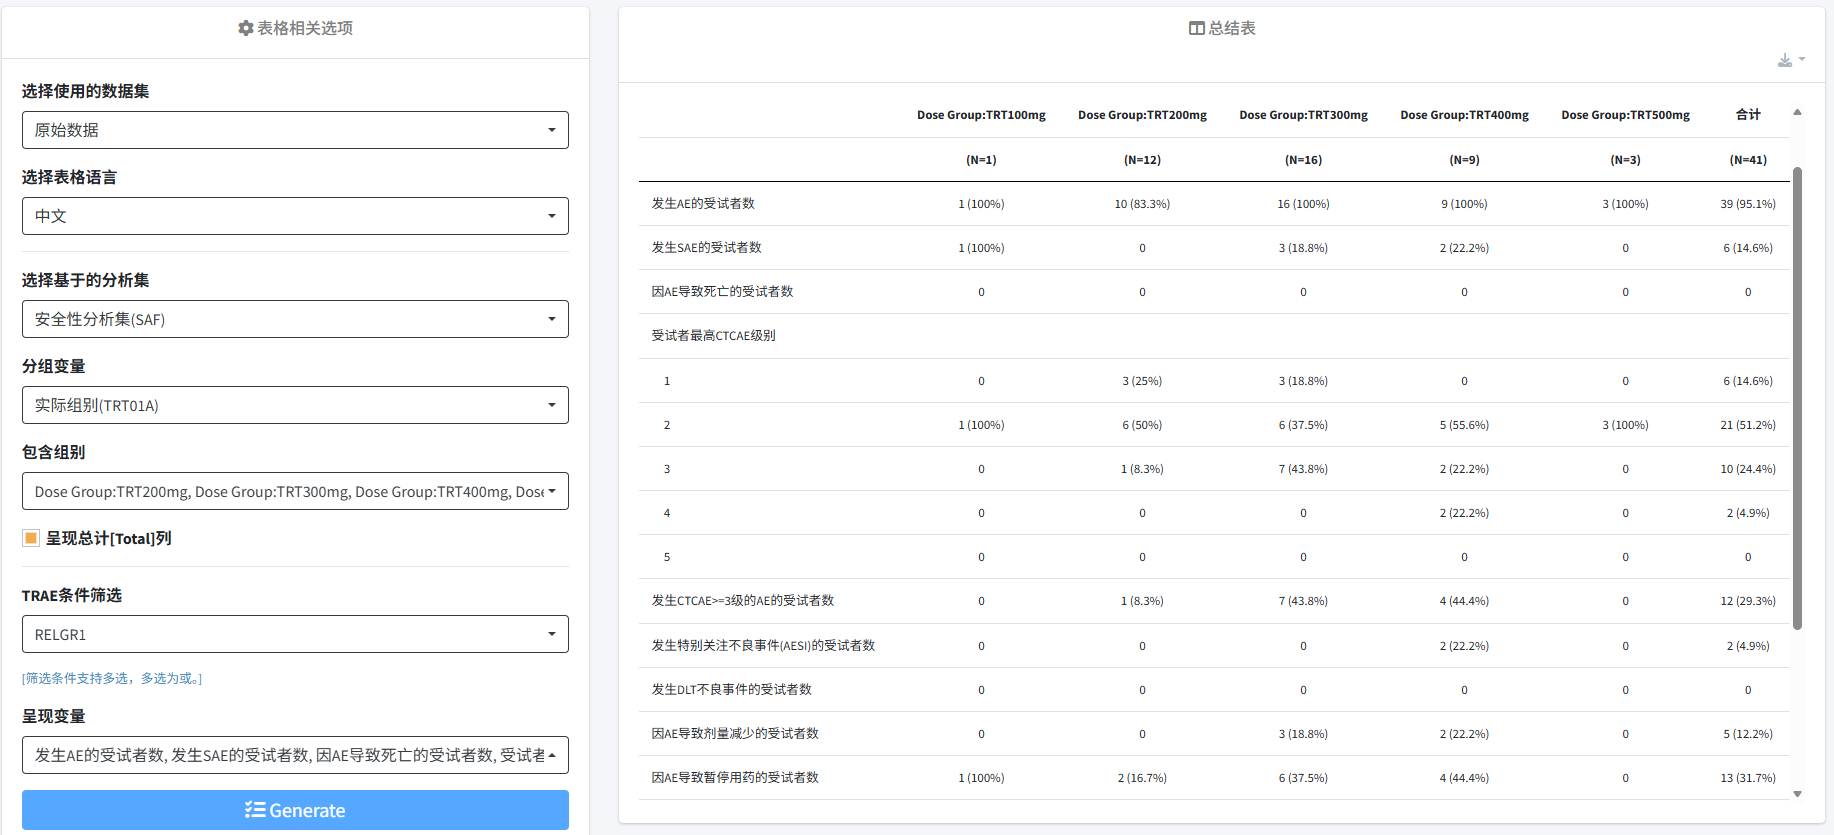
Task: Expand the 安全性分析集(SAF) analysis set dropdown
Action: coord(295,319)
